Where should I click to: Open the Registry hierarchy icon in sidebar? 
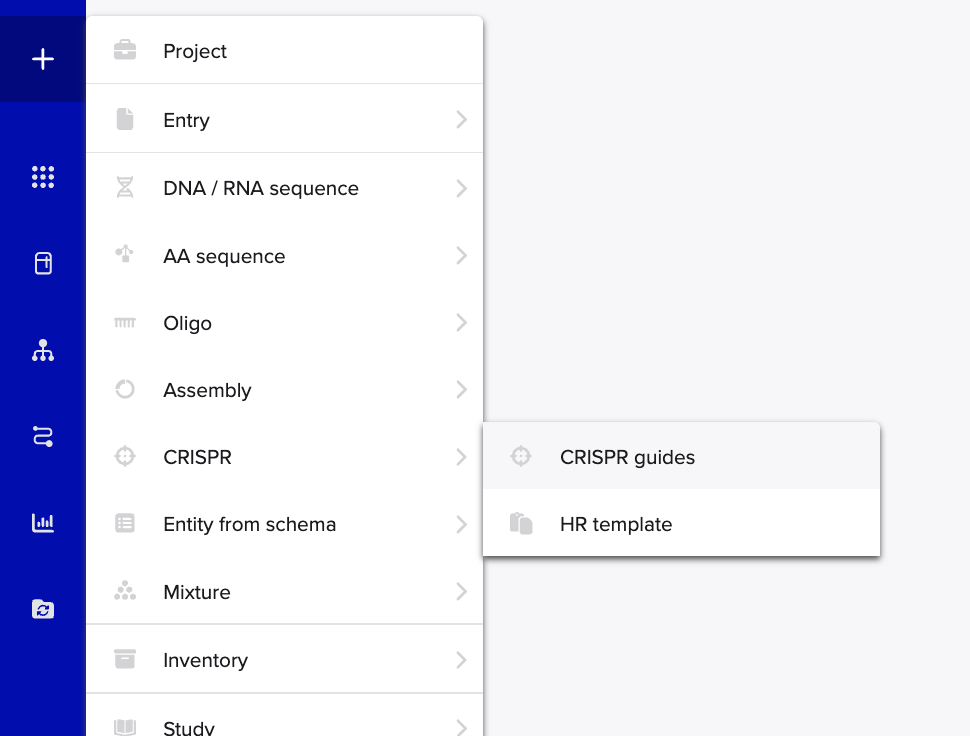(43, 350)
